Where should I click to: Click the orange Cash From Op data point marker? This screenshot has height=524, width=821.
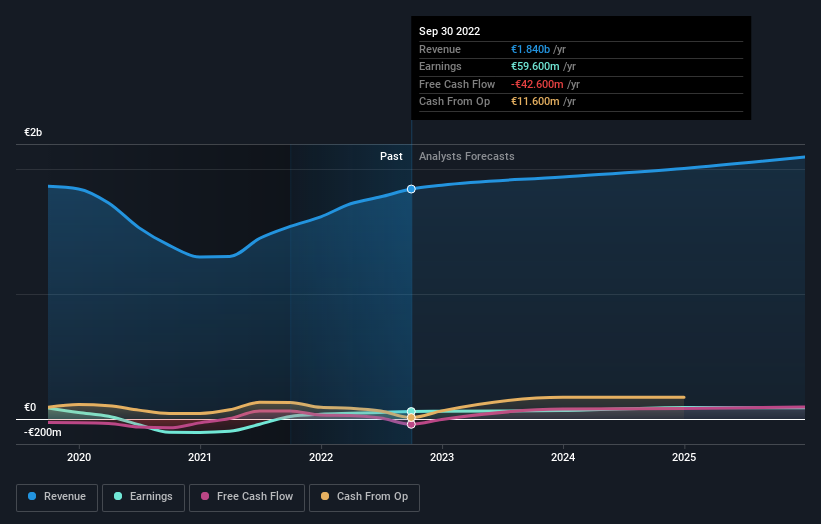tap(411, 418)
